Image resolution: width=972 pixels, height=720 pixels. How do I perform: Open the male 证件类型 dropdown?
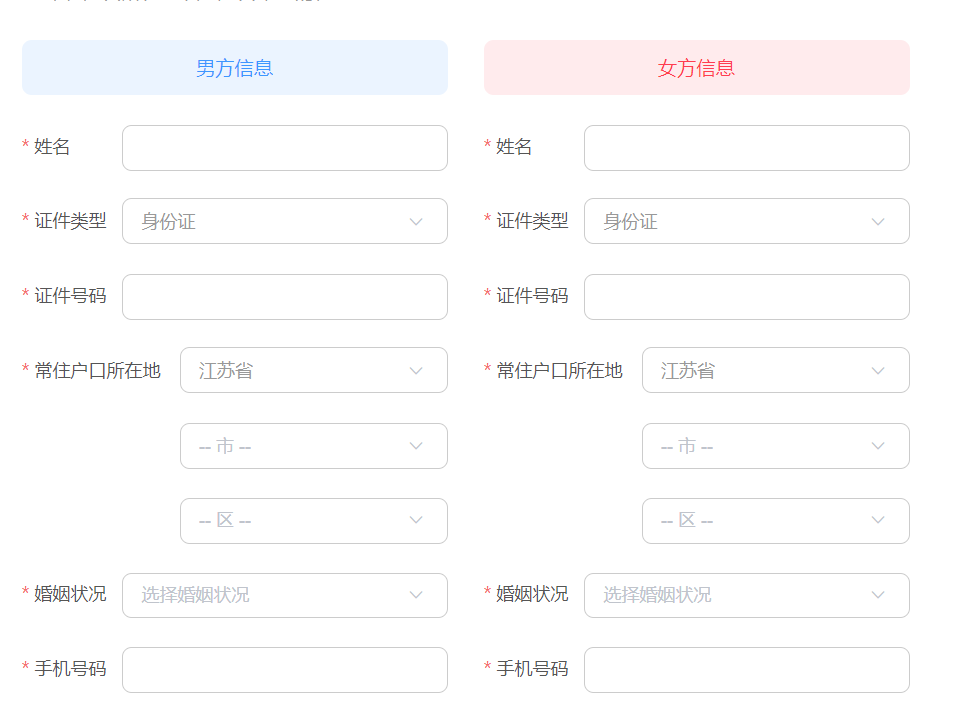click(x=285, y=221)
